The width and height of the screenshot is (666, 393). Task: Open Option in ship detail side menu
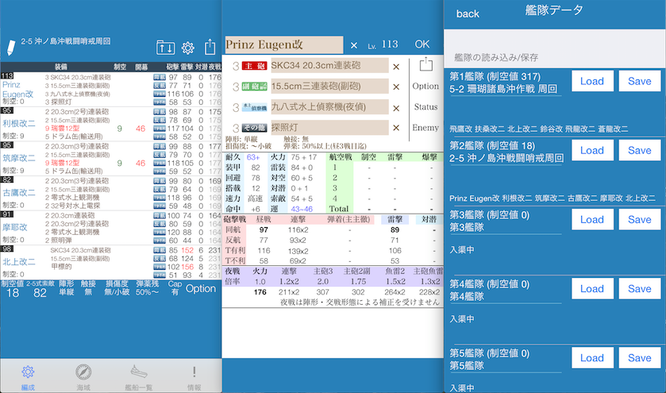click(425, 86)
